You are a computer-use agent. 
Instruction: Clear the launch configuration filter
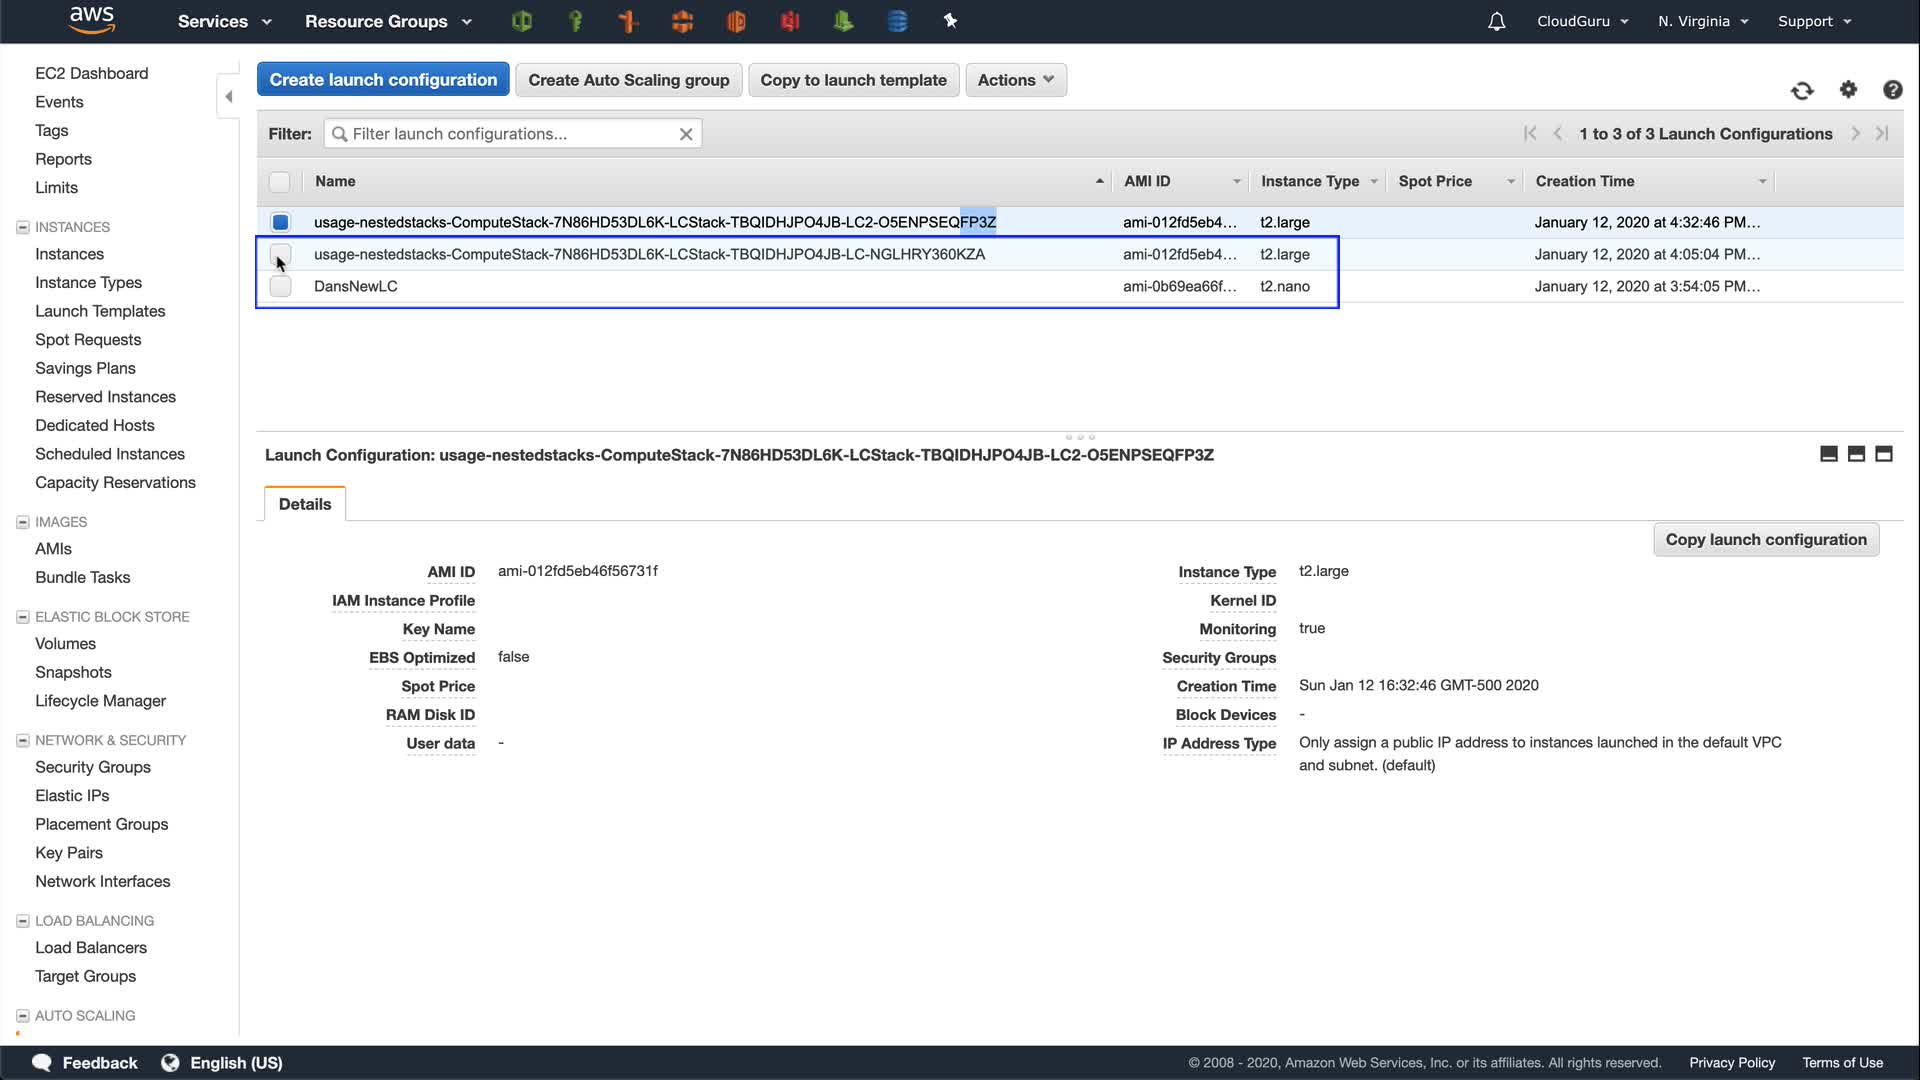(686, 134)
